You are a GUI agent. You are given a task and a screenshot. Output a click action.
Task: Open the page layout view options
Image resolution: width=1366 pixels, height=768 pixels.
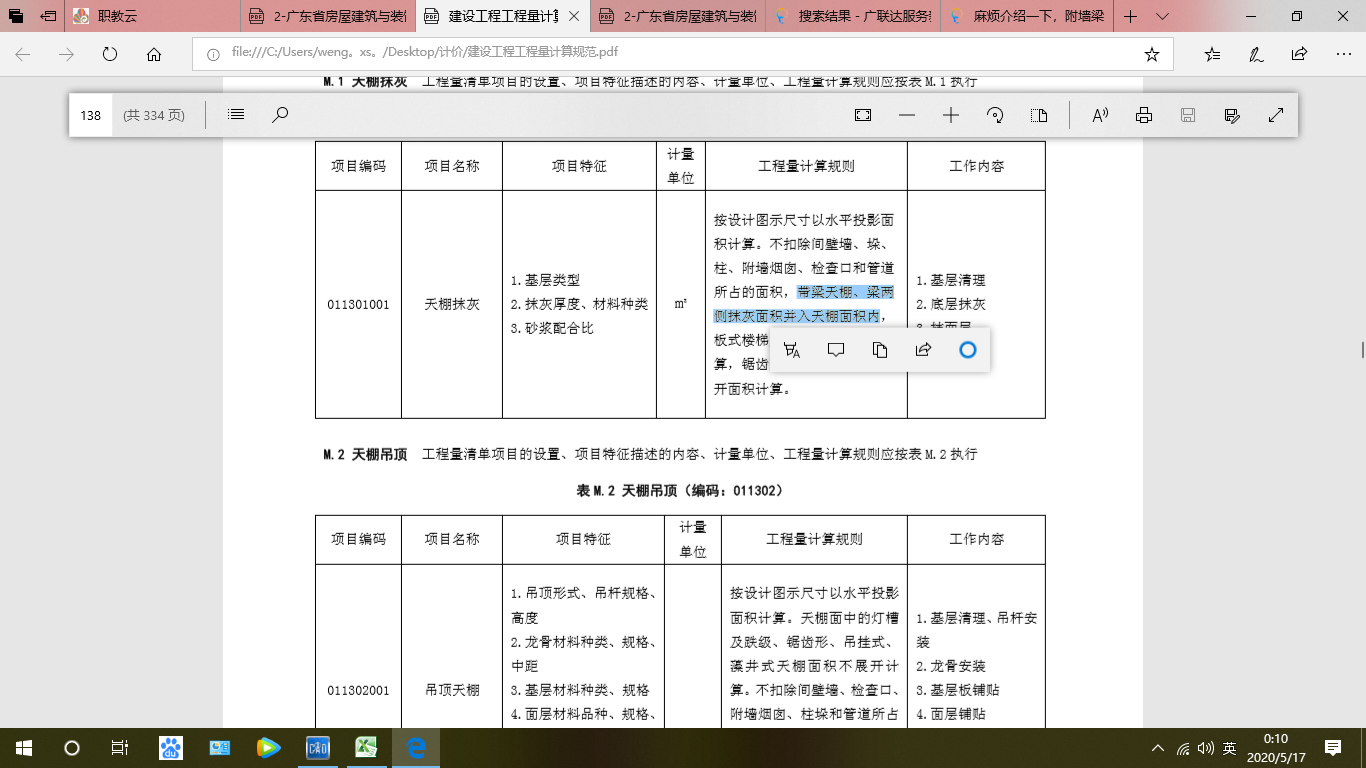pyautogui.click(x=1039, y=115)
